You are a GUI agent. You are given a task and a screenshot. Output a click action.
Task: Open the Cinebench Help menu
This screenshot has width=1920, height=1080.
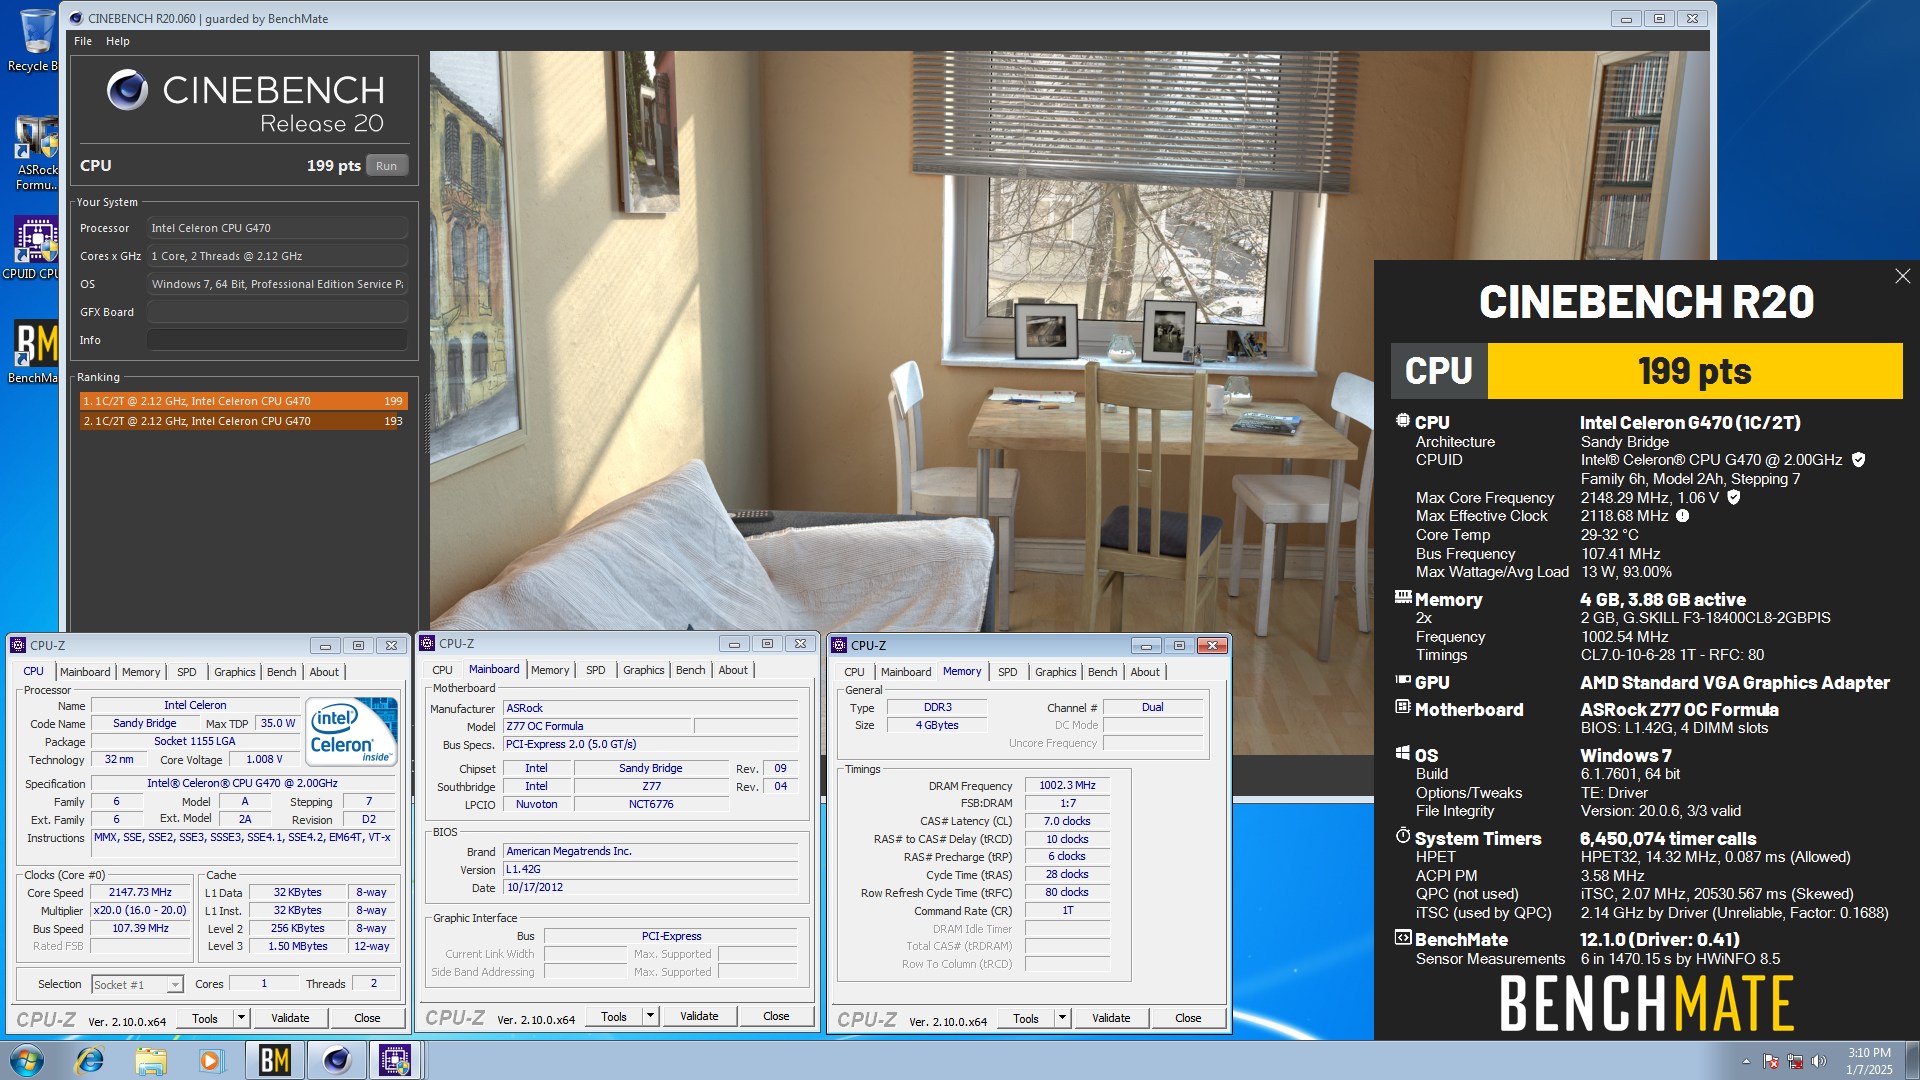118,41
